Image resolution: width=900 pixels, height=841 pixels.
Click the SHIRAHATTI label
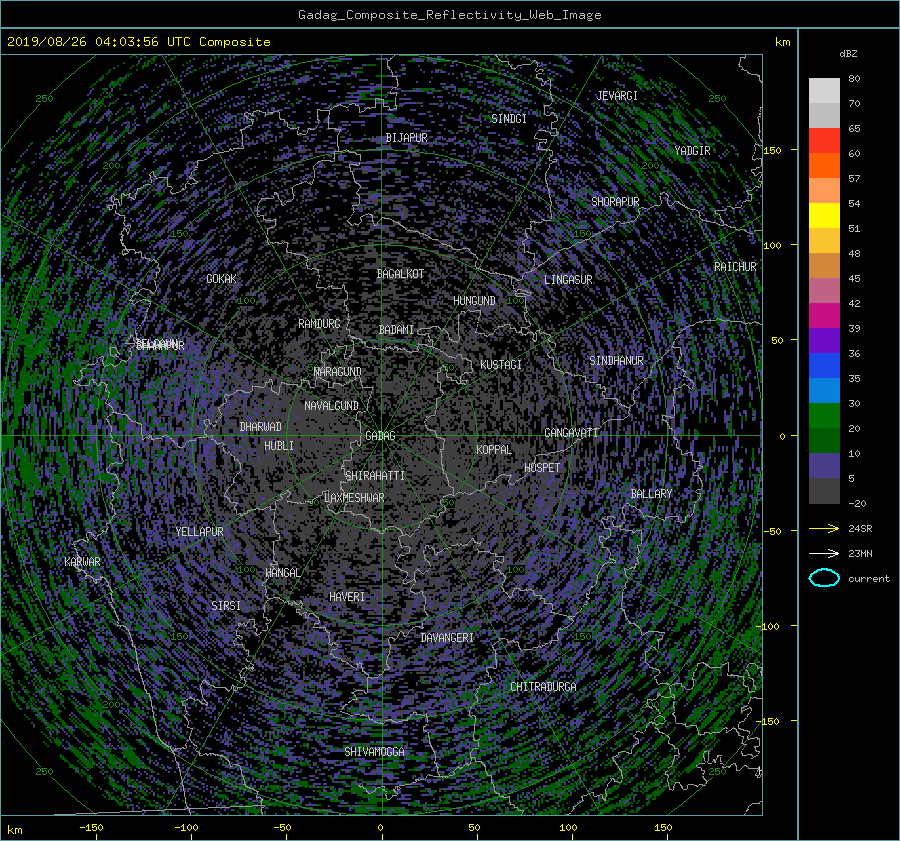(375, 475)
